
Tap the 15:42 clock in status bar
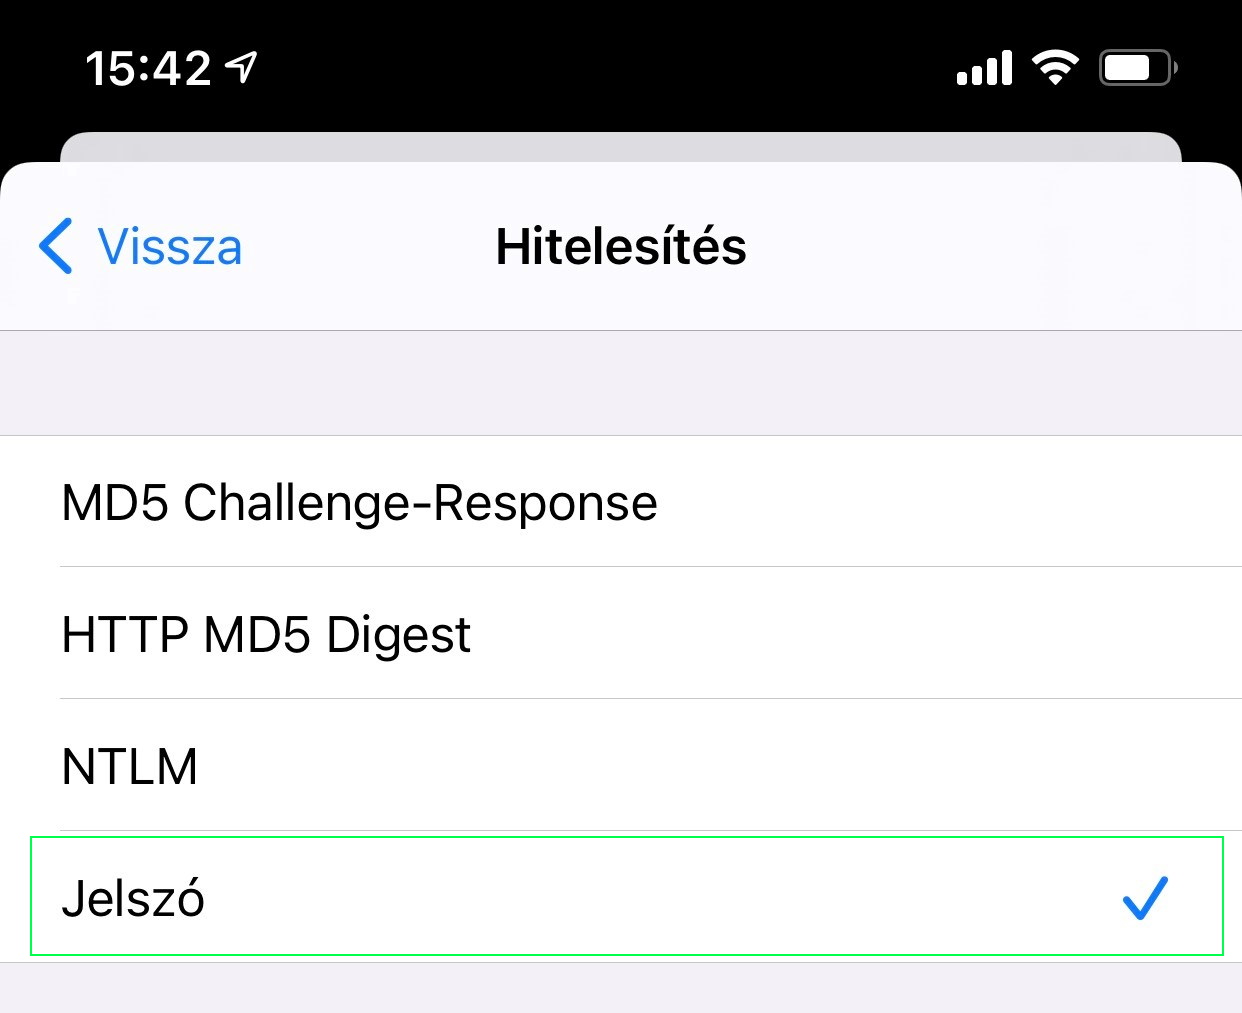coord(148,68)
